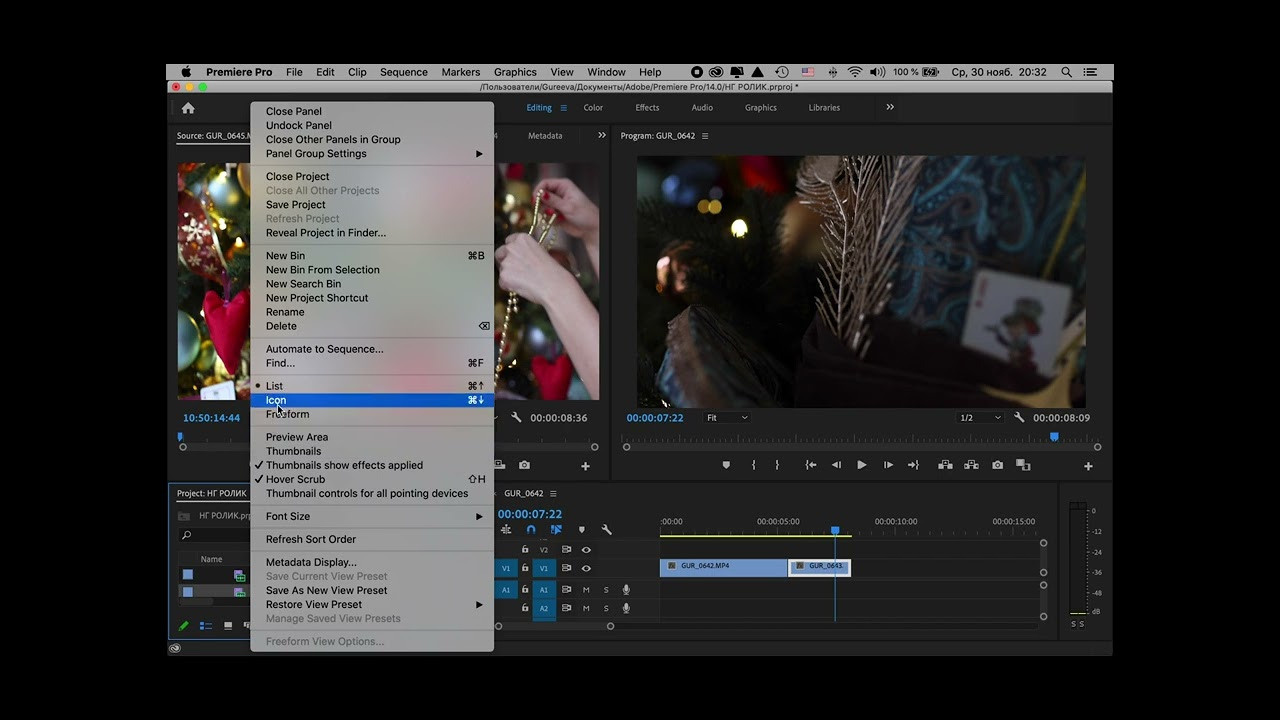
Task: Open the Fit zoom level dropdown
Action: (726, 418)
